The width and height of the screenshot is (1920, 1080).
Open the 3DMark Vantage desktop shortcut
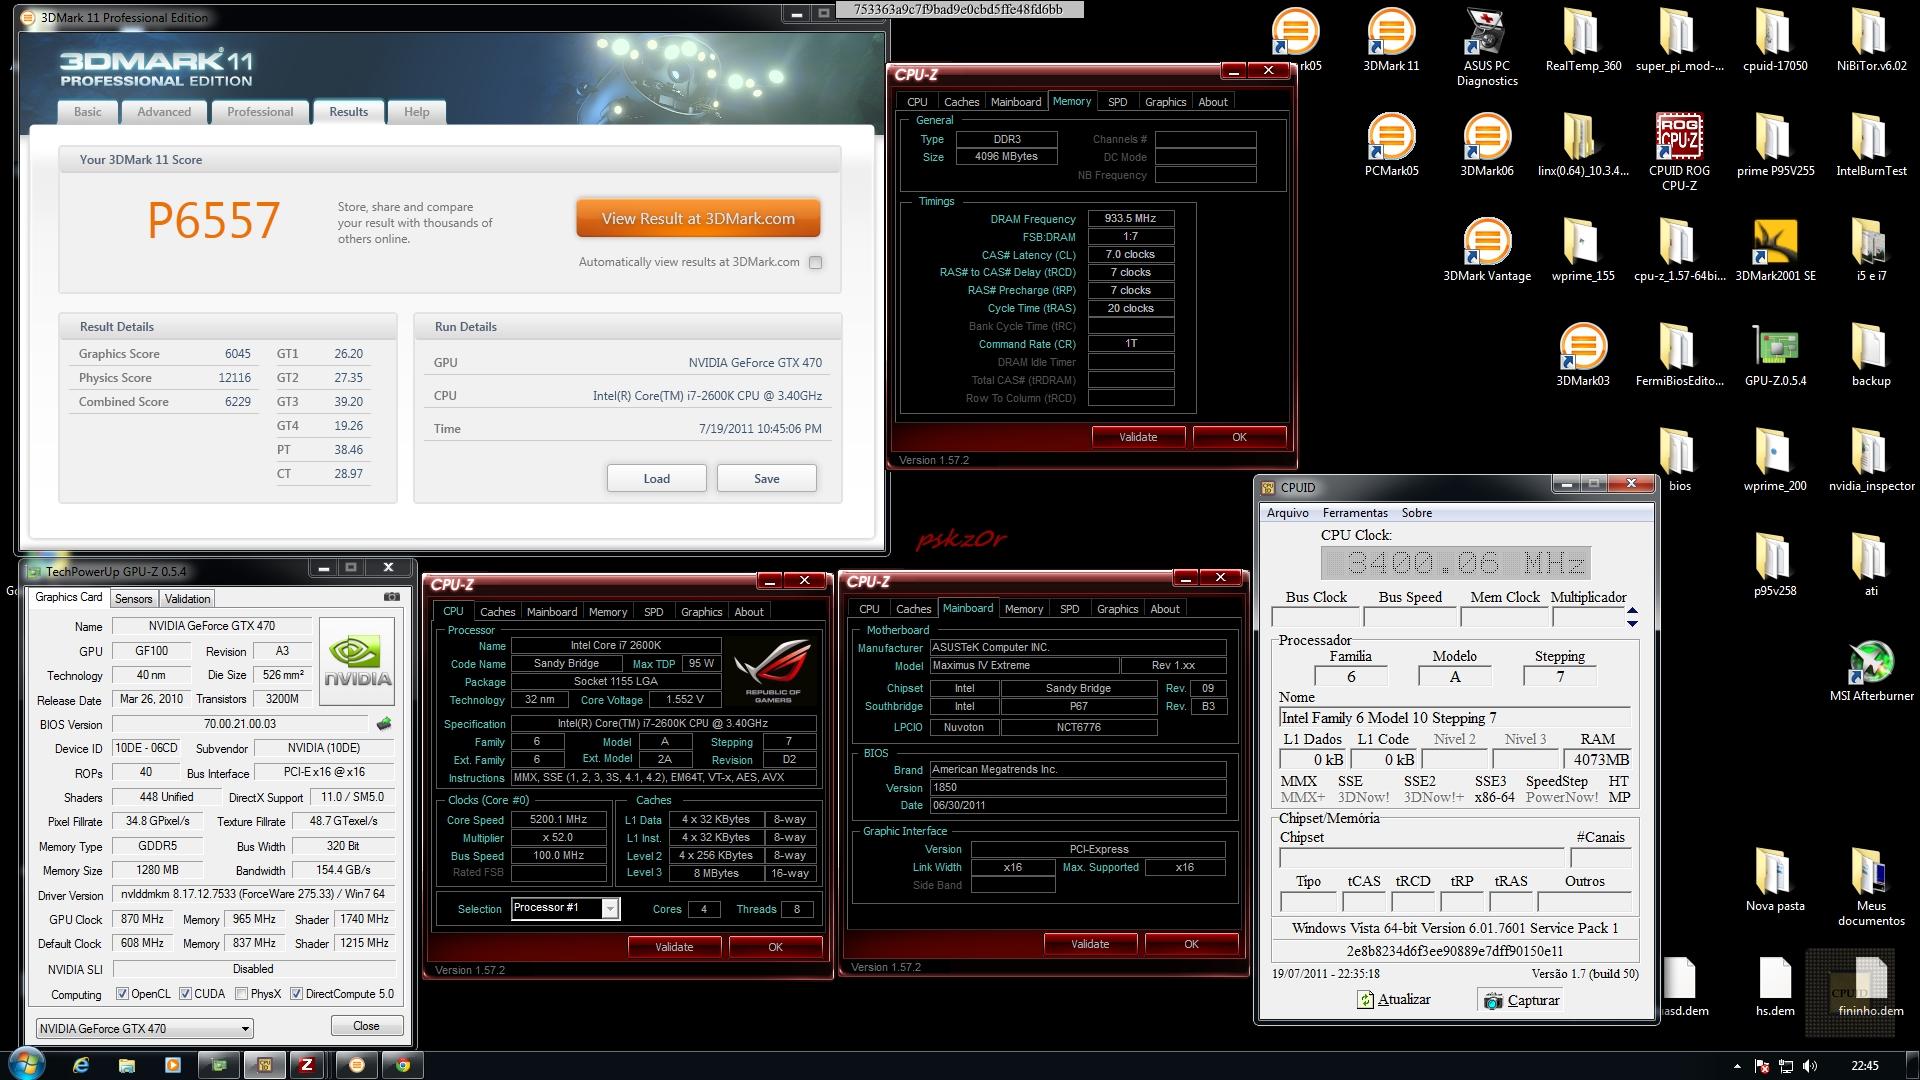pyautogui.click(x=1487, y=250)
